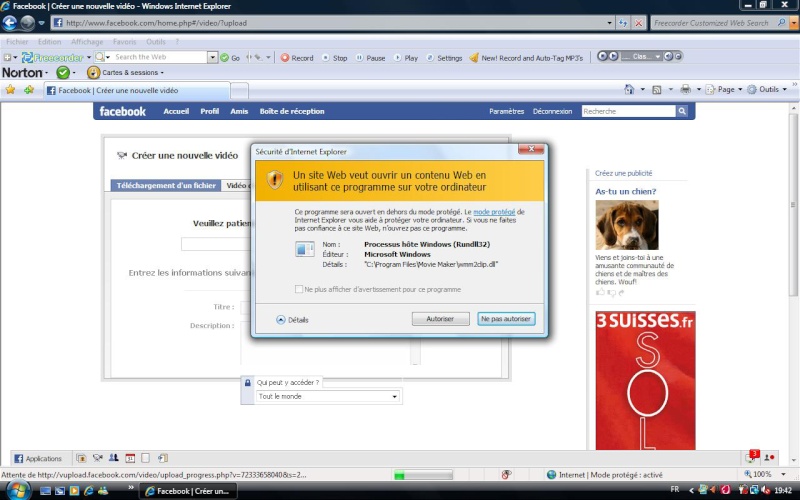800x500 pixels.
Task: Click Add to Favorites star-plus icon
Action: coord(29,90)
